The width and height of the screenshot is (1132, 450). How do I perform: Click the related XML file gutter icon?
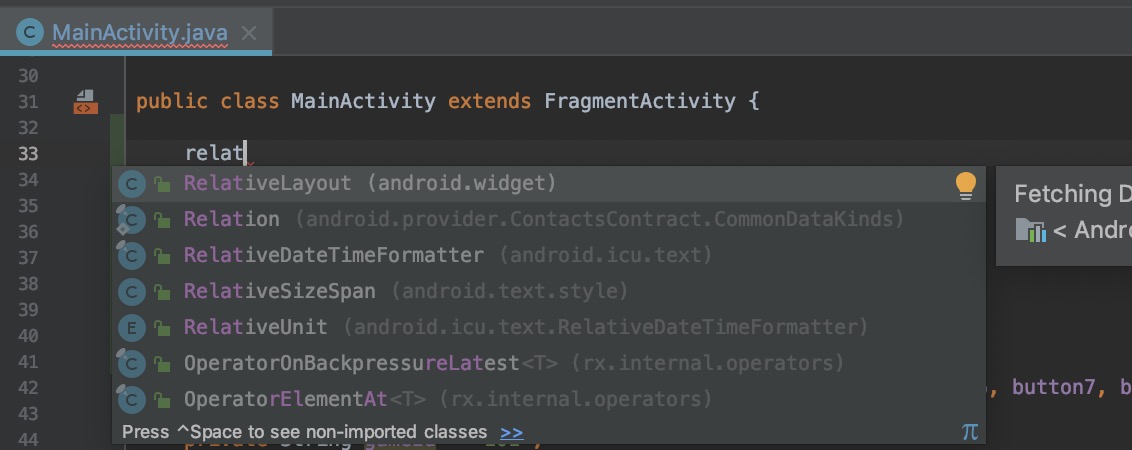coord(85,102)
